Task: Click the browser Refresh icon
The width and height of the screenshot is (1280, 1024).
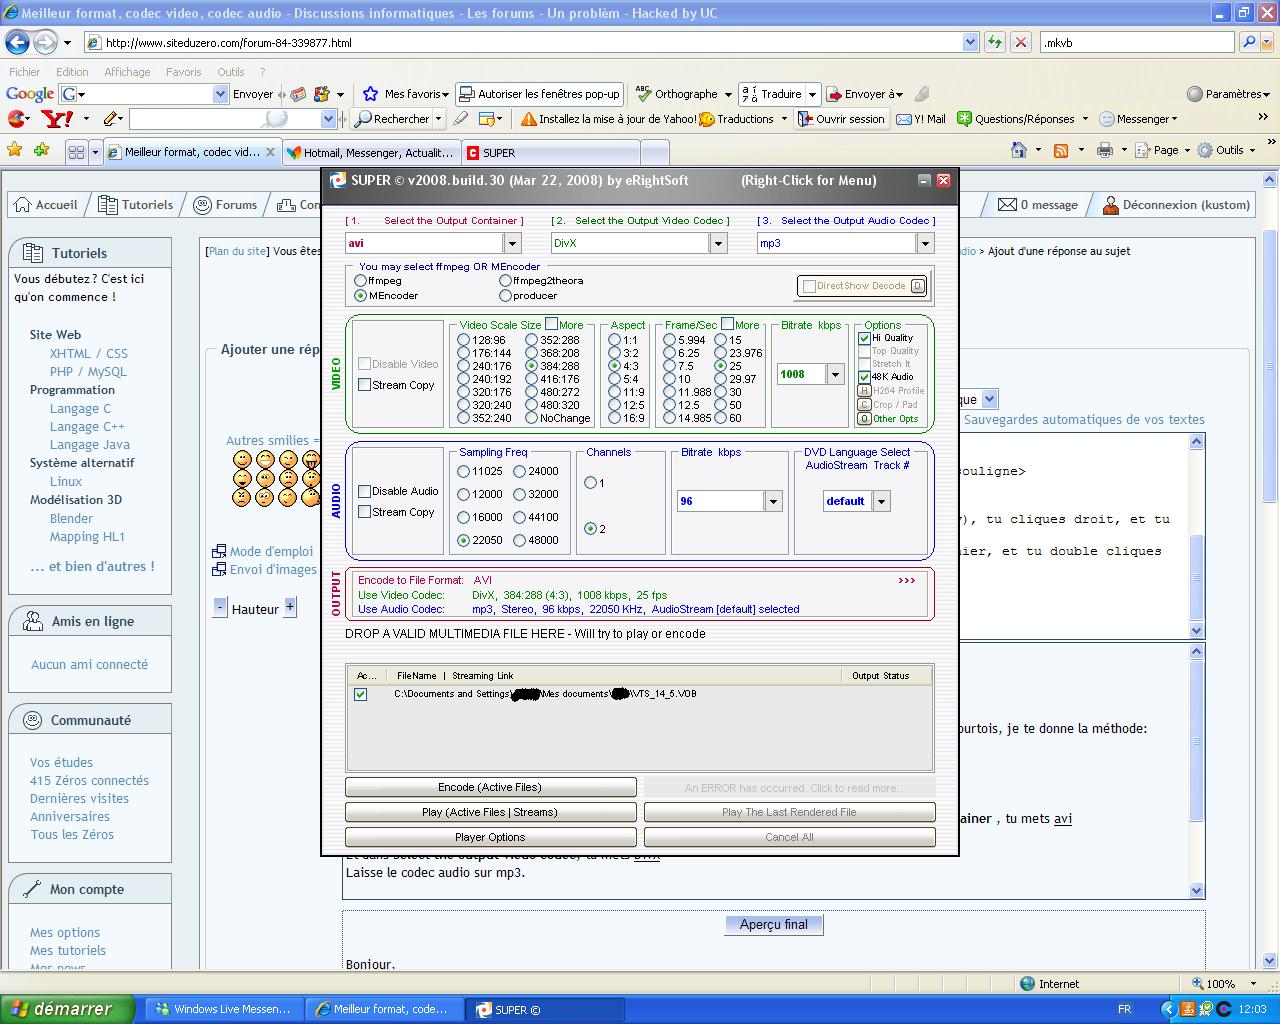Action: 995,42
